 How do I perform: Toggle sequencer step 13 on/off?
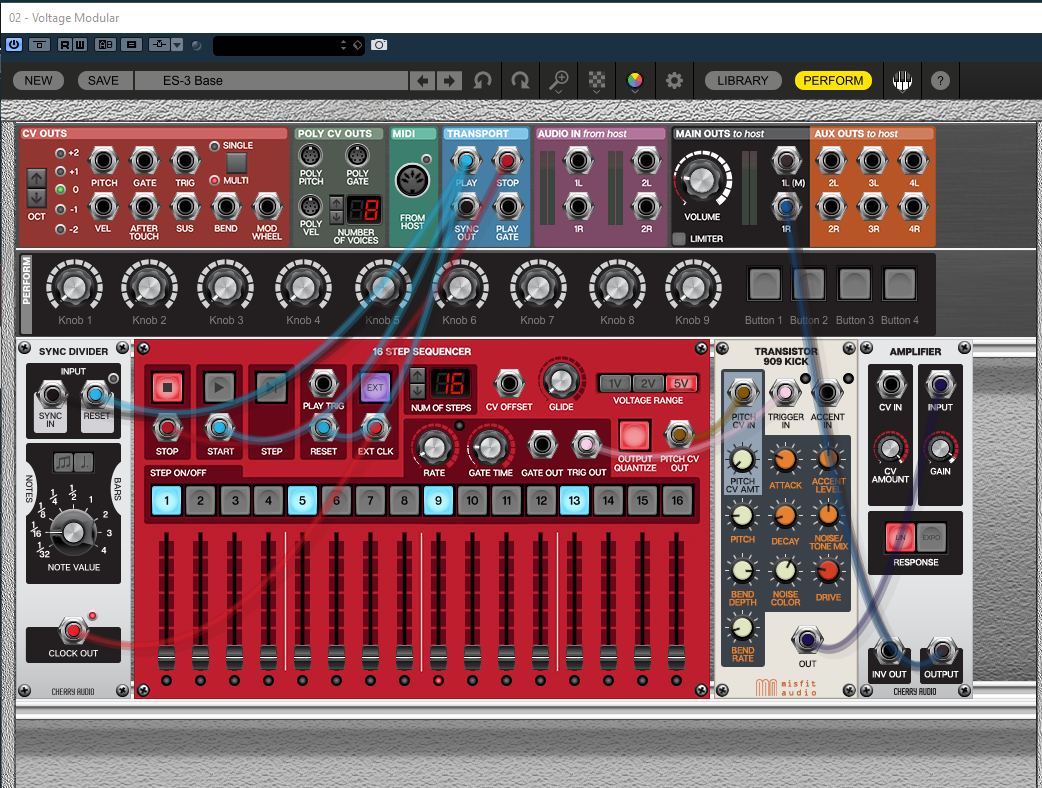point(574,500)
